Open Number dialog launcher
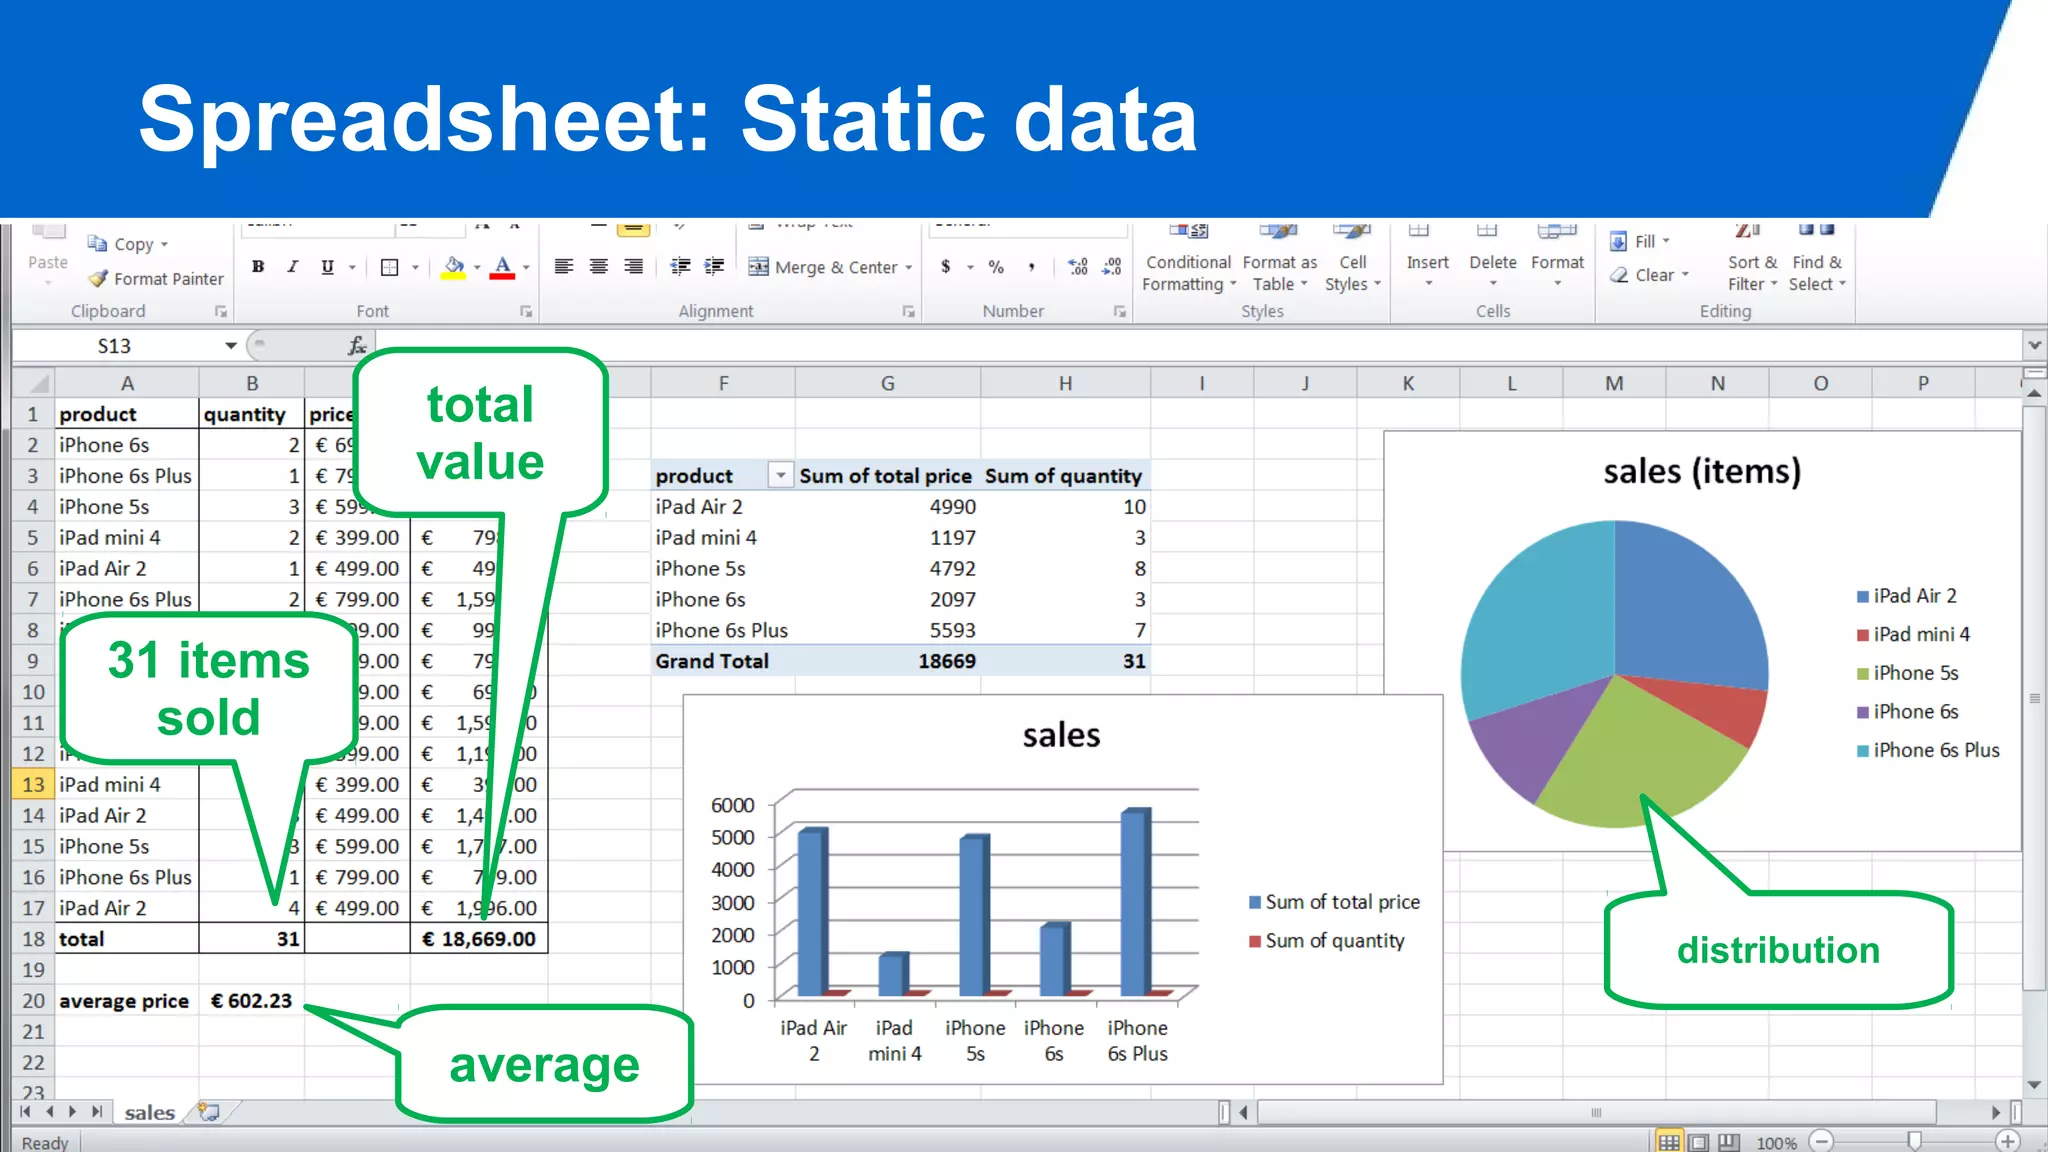 [x=1120, y=312]
